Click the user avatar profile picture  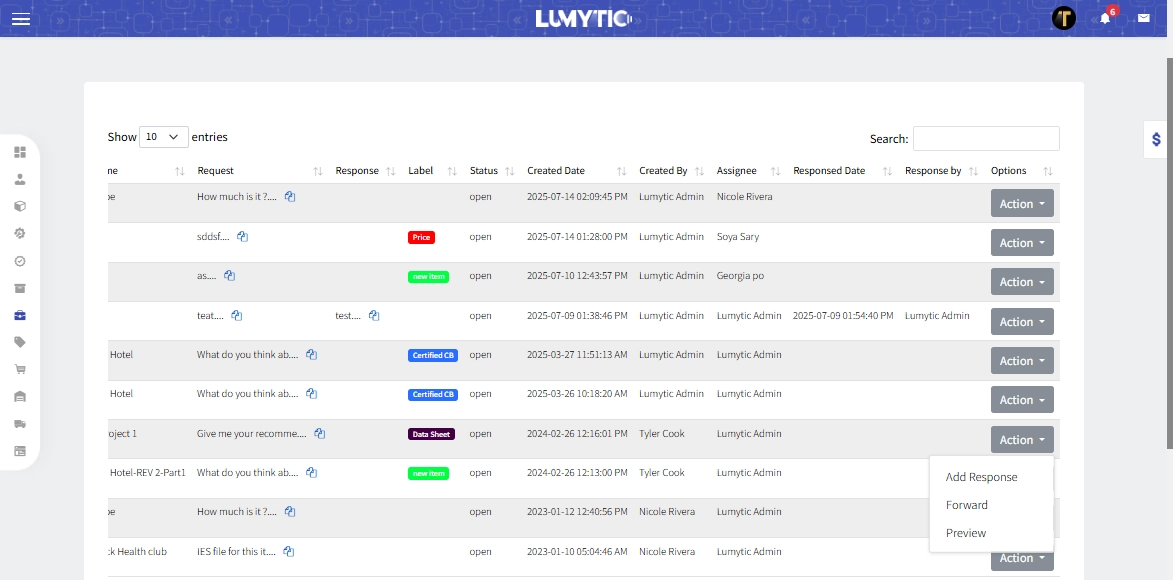[x=1064, y=18]
